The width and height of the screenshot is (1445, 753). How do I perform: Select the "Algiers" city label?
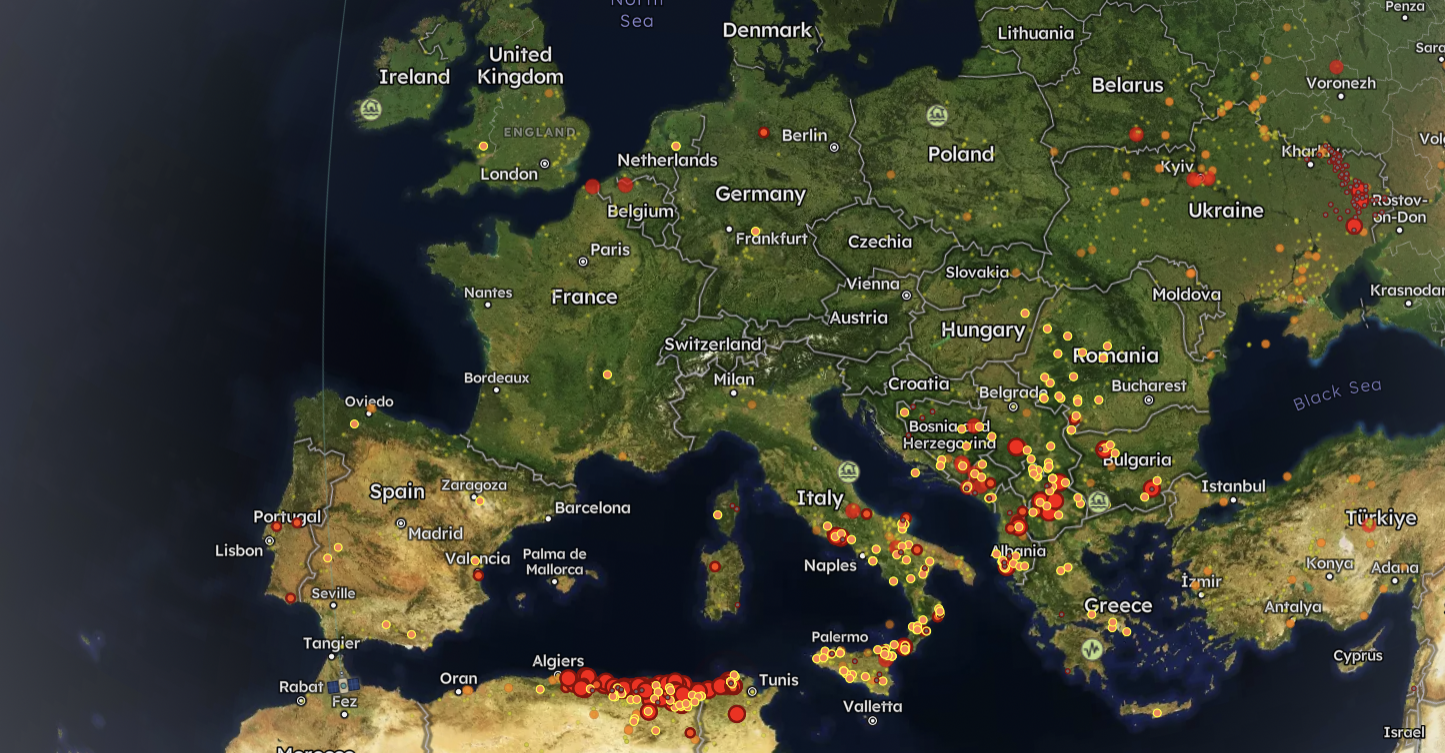(x=558, y=661)
